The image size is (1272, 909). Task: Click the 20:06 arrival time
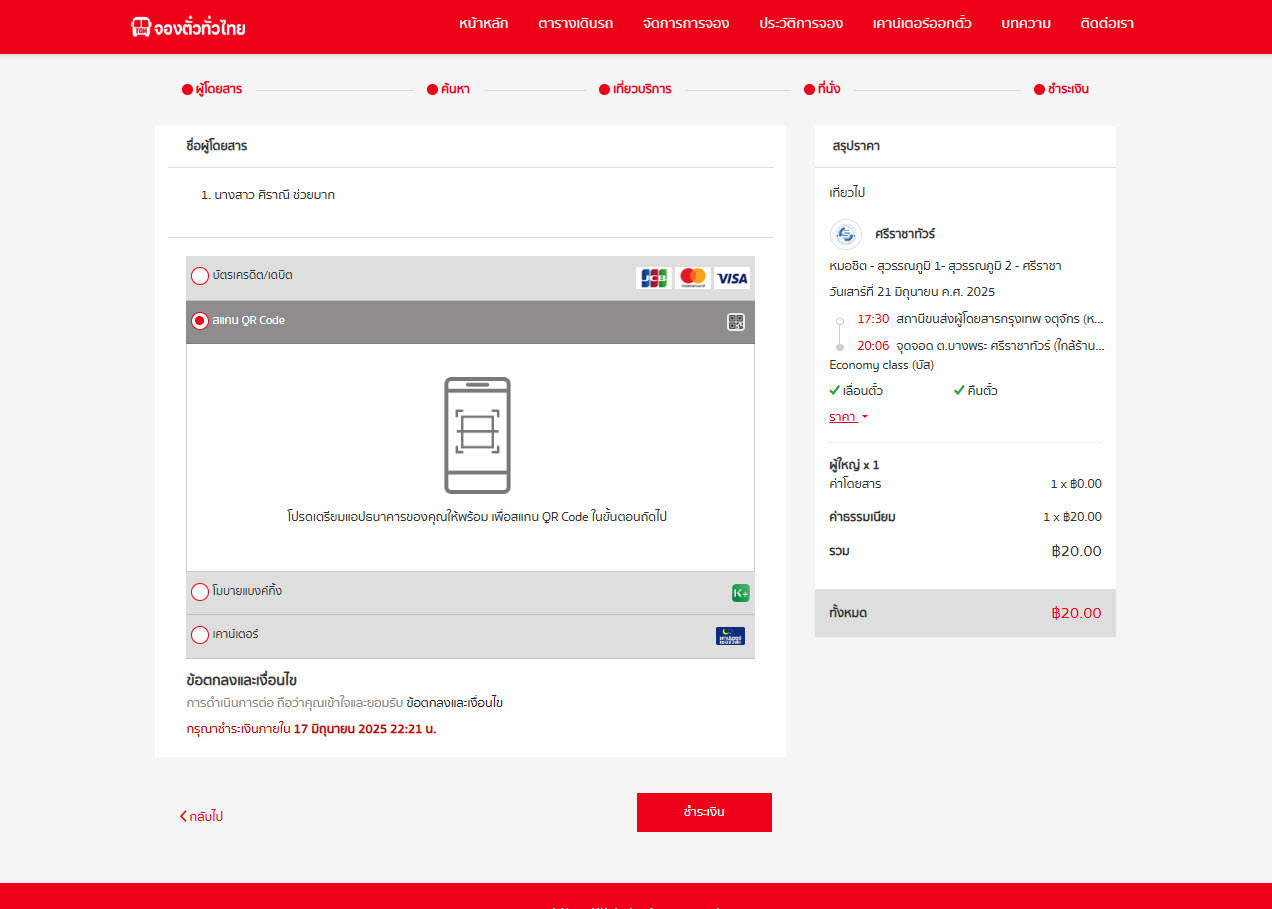[873, 346]
